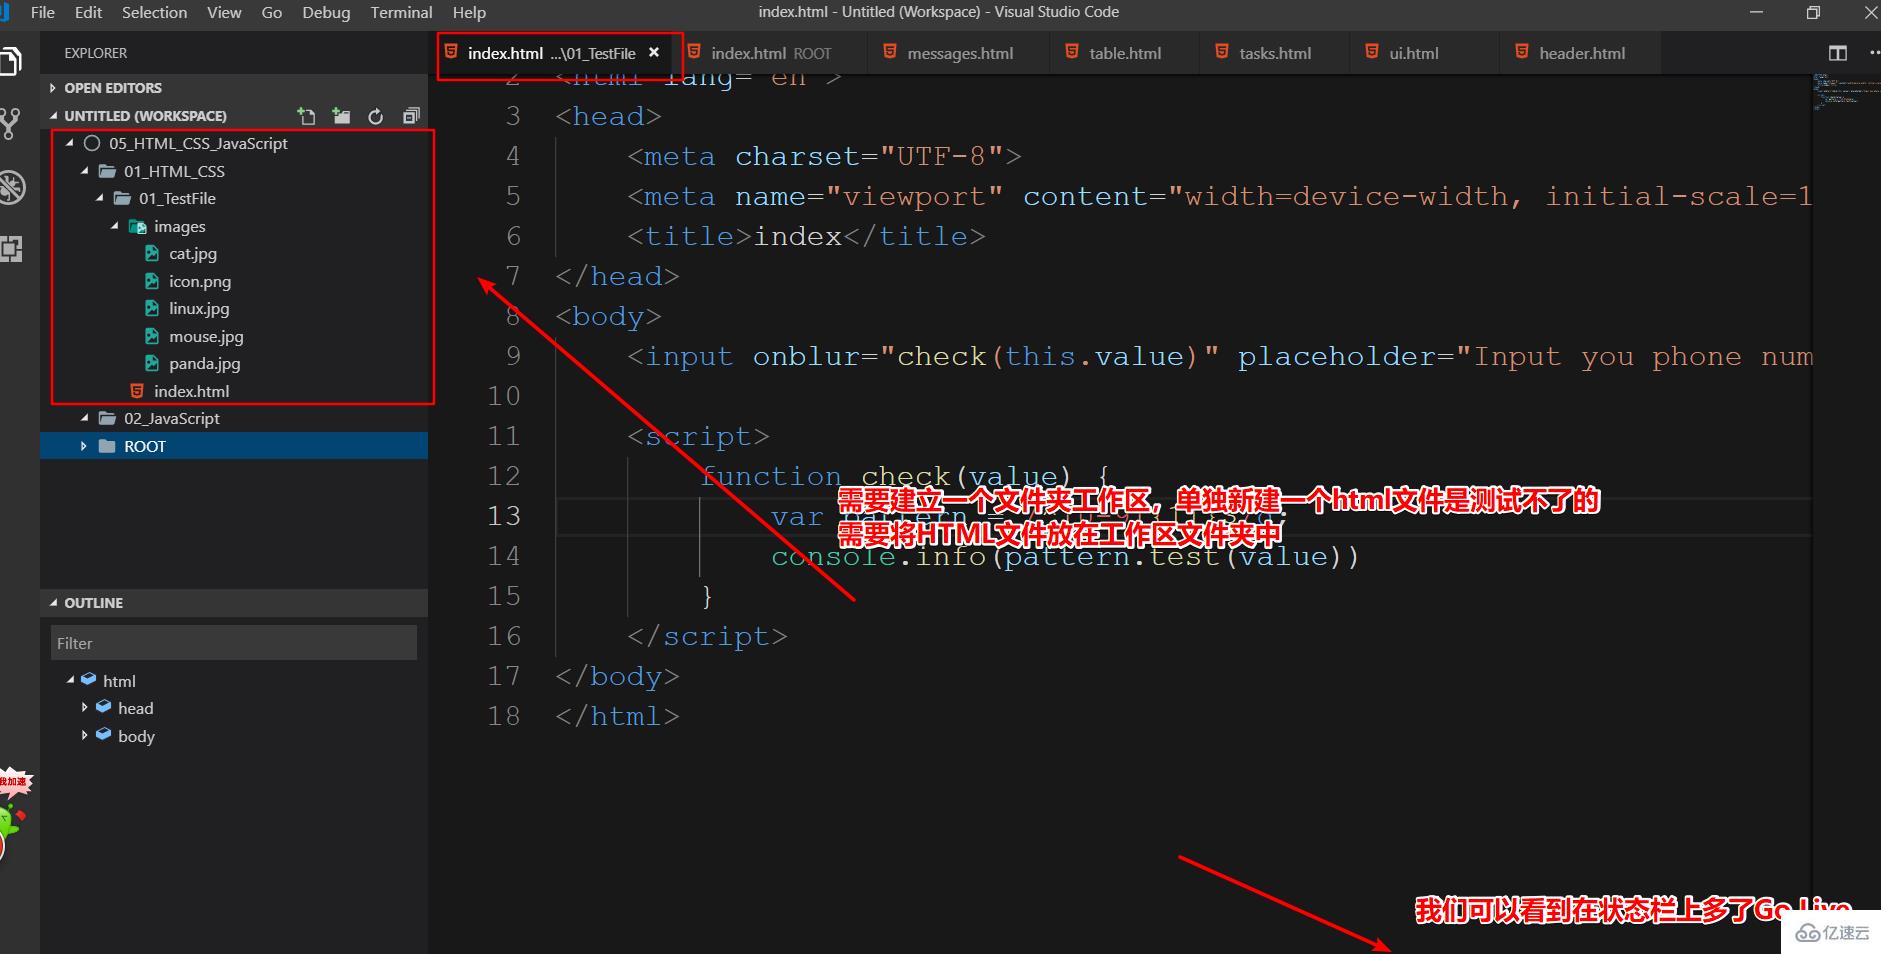Click the New Folder icon in workspace header
Screen dimensions: 1881x954
(x=341, y=116)
